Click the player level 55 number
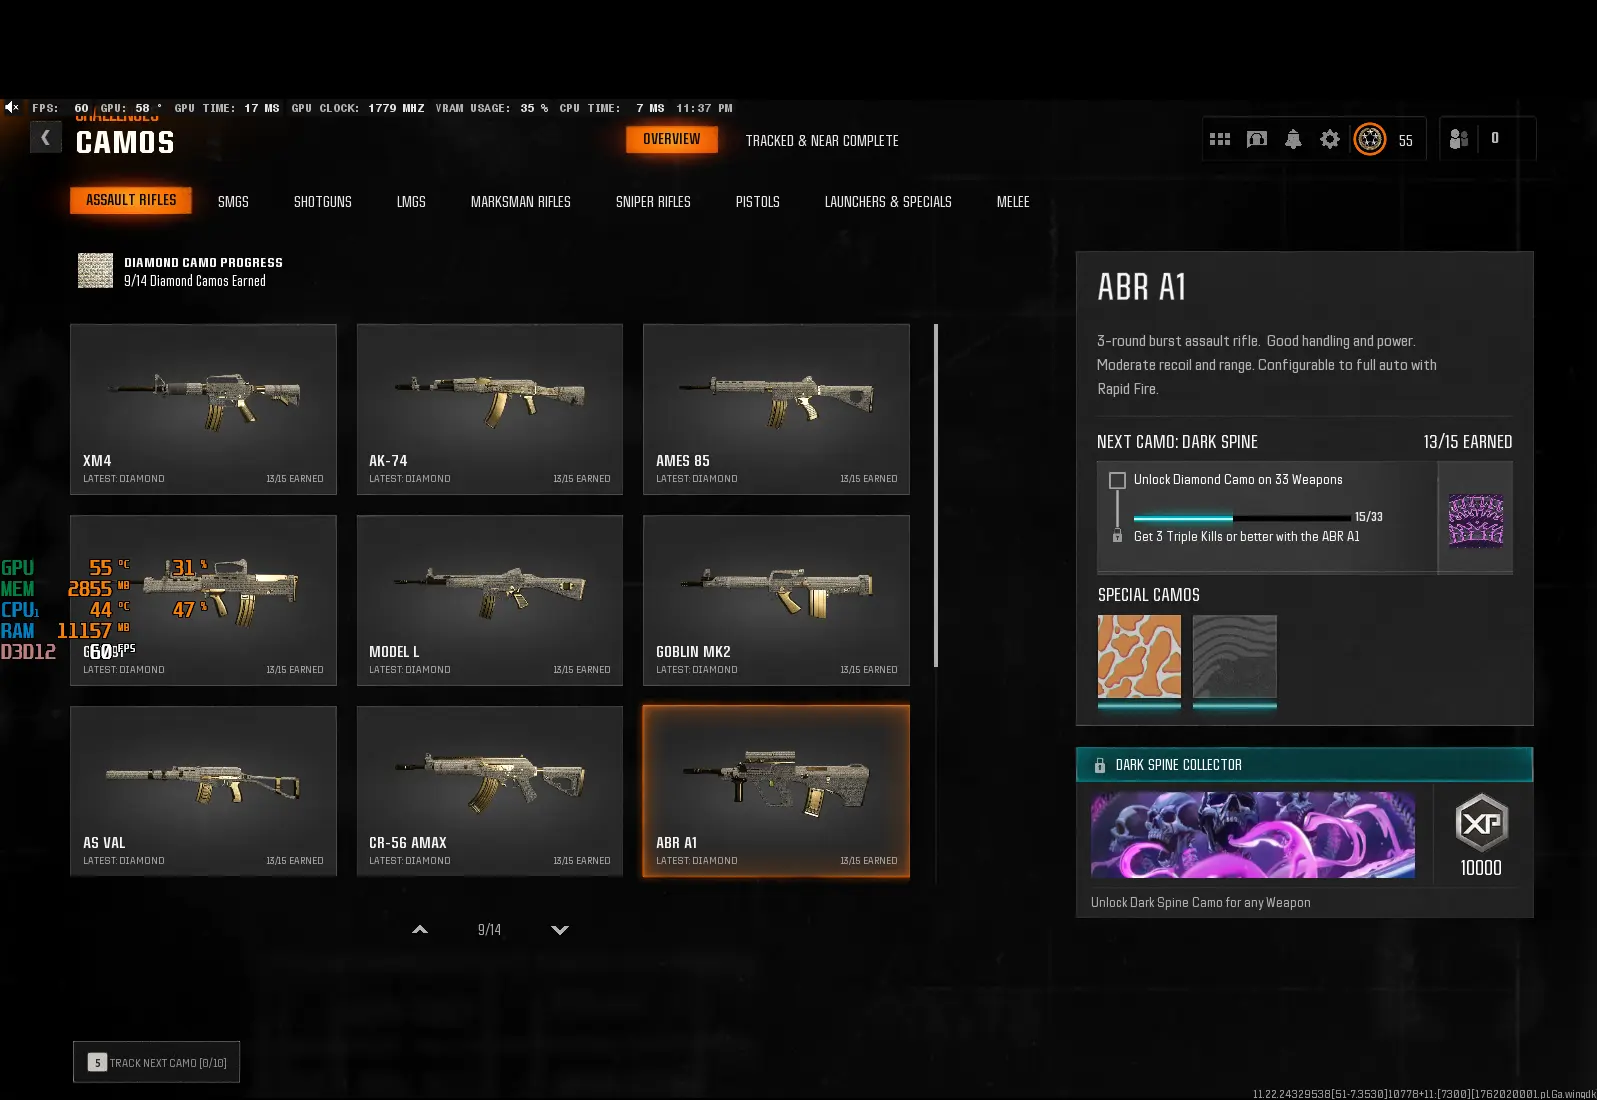 1406,141
